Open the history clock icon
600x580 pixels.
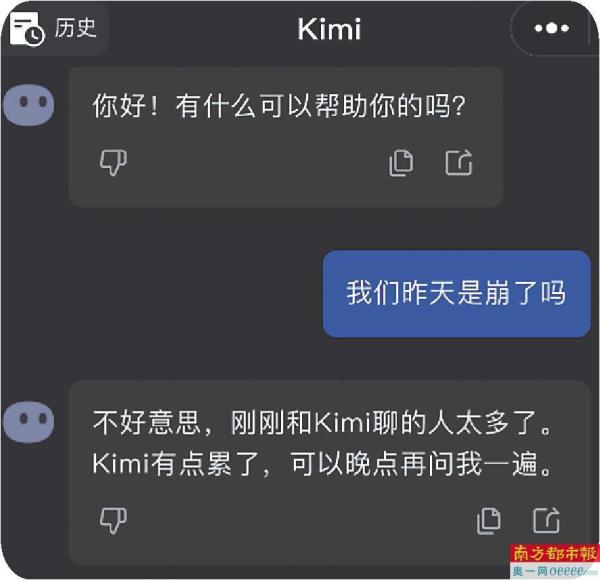(x=27, y=28)
